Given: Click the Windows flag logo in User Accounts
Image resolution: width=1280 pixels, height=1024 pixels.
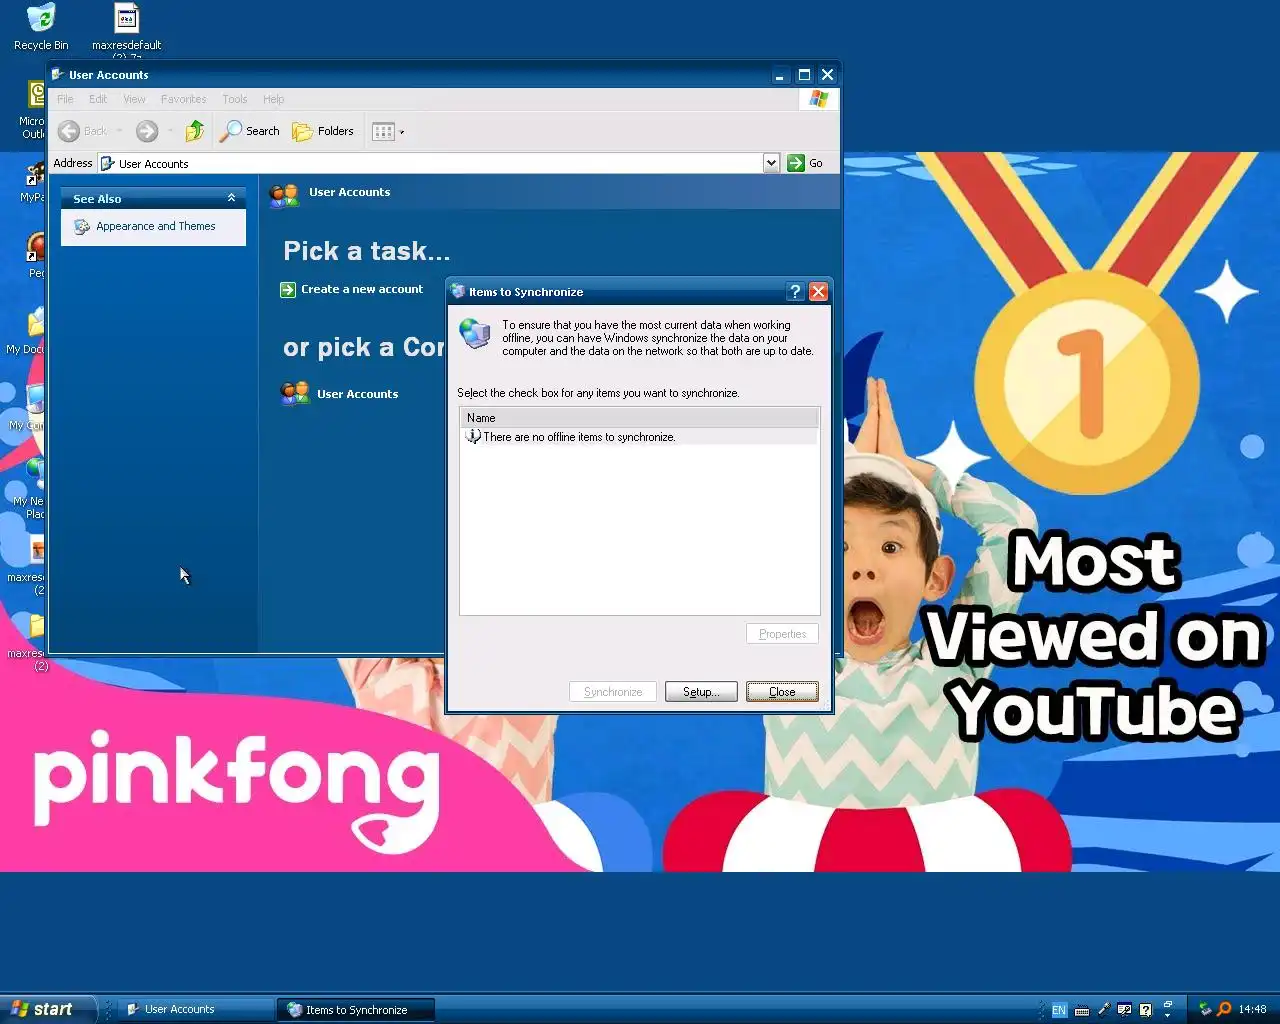Looking at the screenshot, I should (x=819, y=99).
